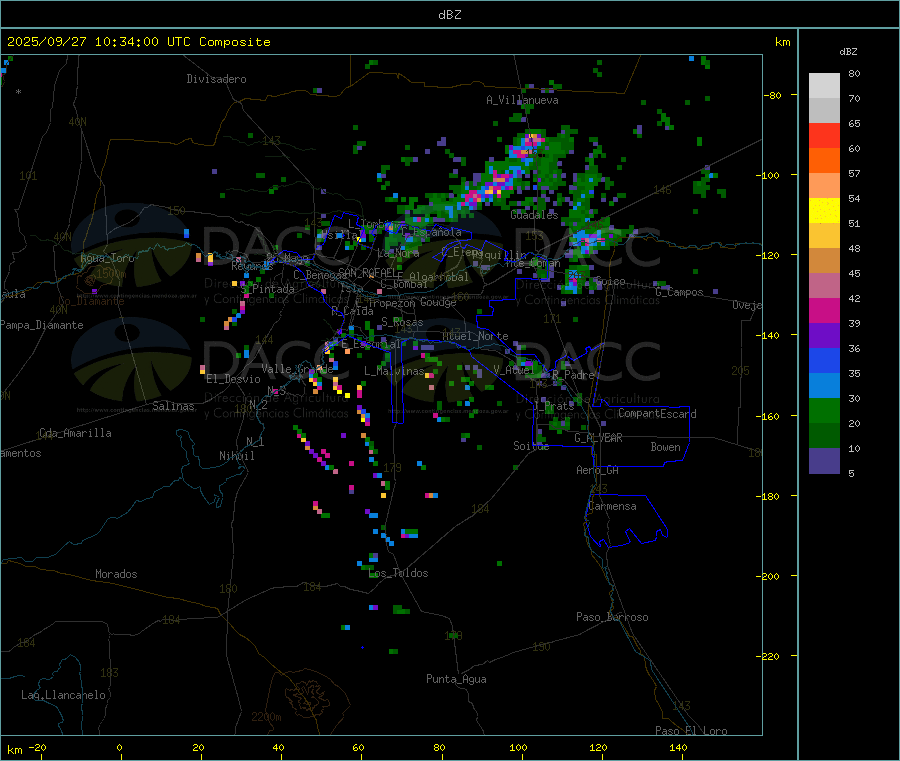Pick the dark blue 35-36 dBZ band
The image size is (900, 761).
[824, 360]
